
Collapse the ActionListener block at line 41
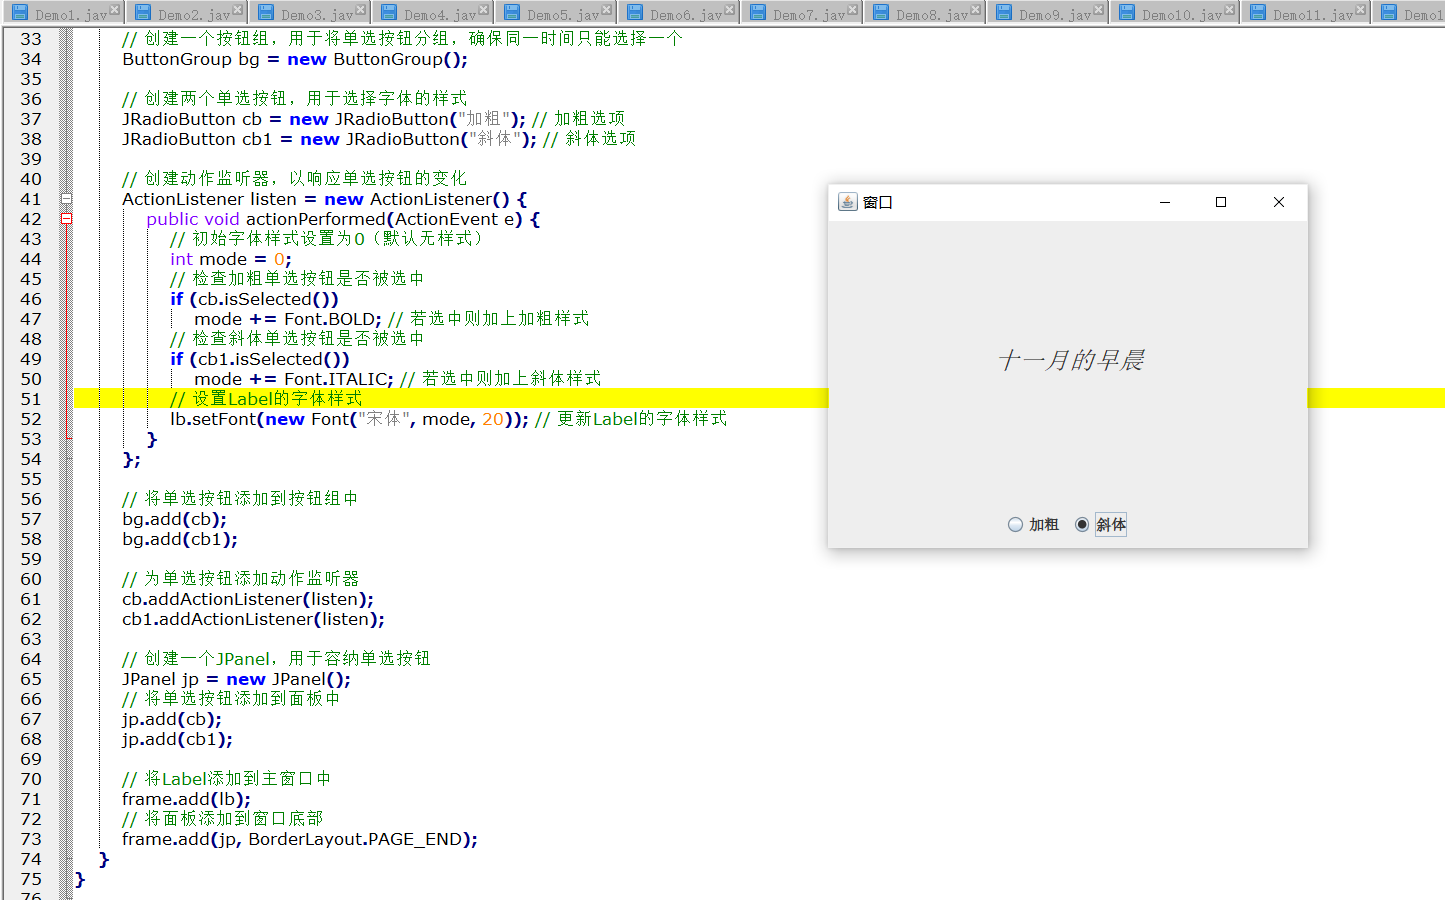click(66, 199)
